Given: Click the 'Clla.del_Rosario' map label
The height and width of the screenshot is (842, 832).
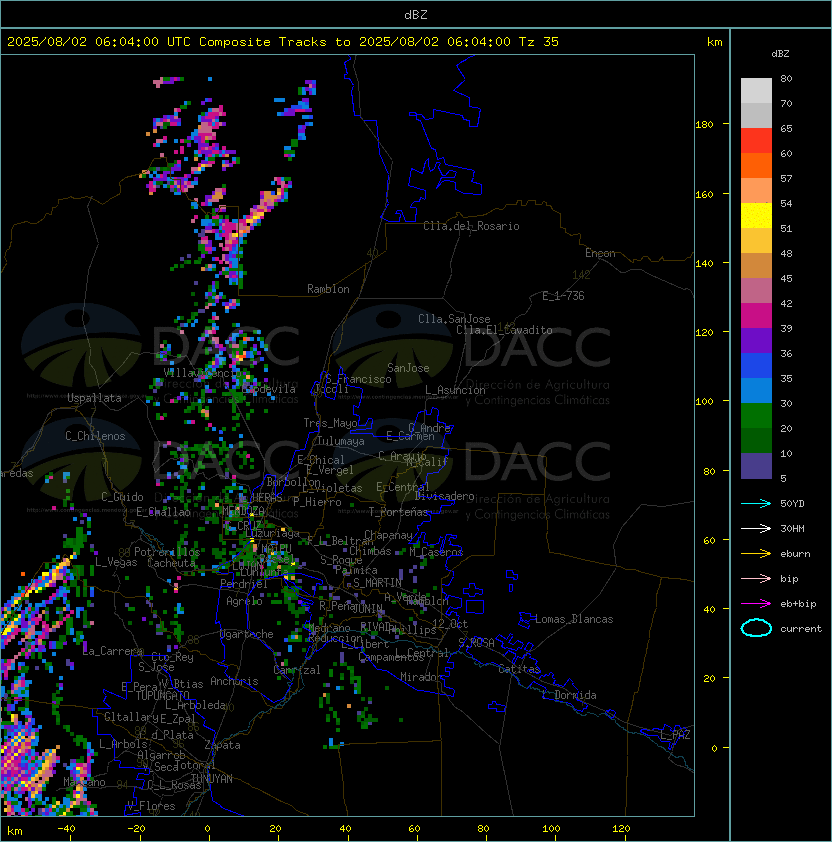Looking at the screenshot, I should click(x=471, y=226).
